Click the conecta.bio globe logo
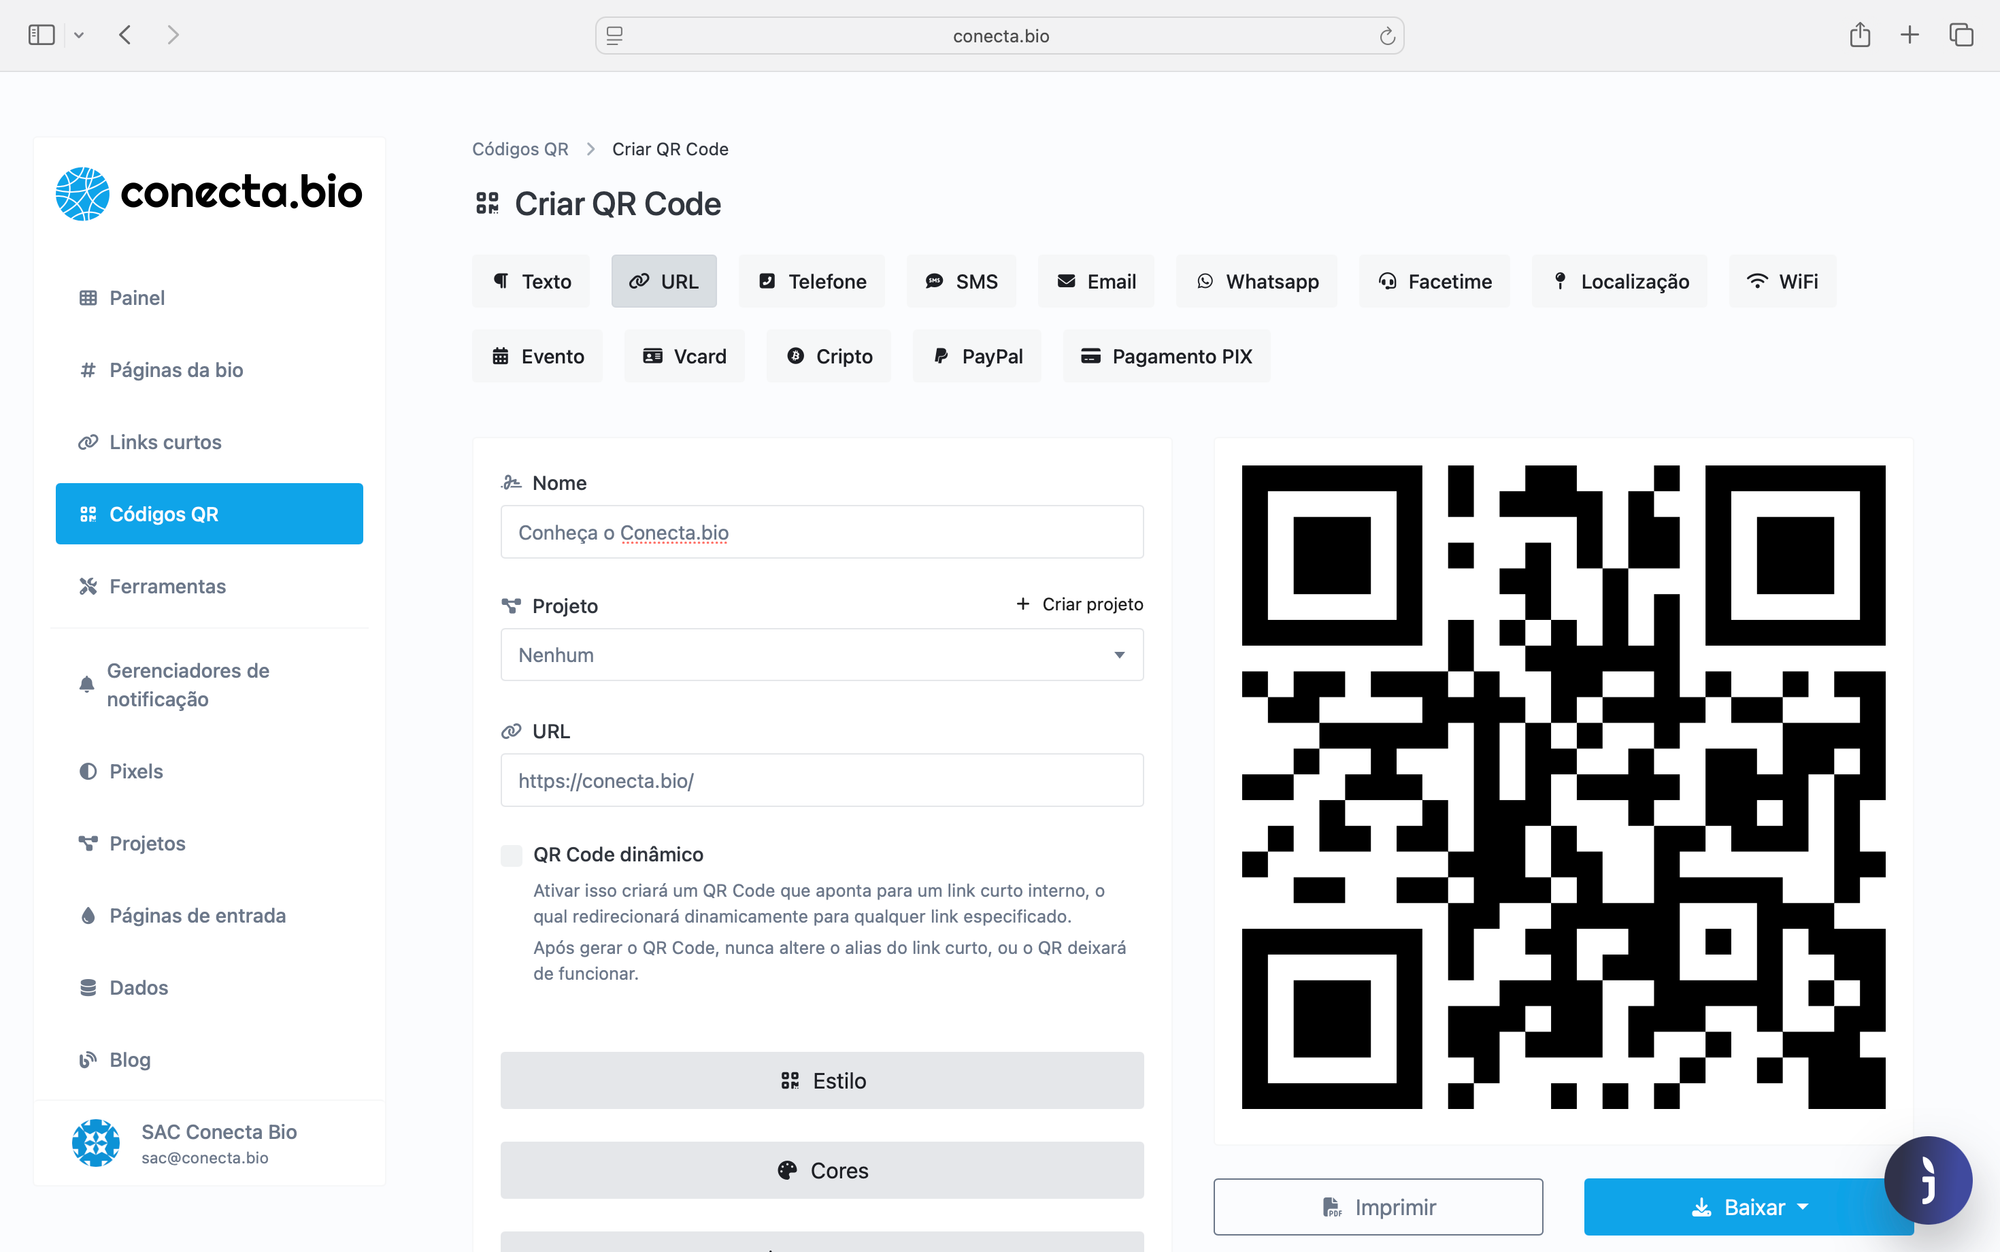The width and height of the screenshot is (2000, 1252). [82, 193]
